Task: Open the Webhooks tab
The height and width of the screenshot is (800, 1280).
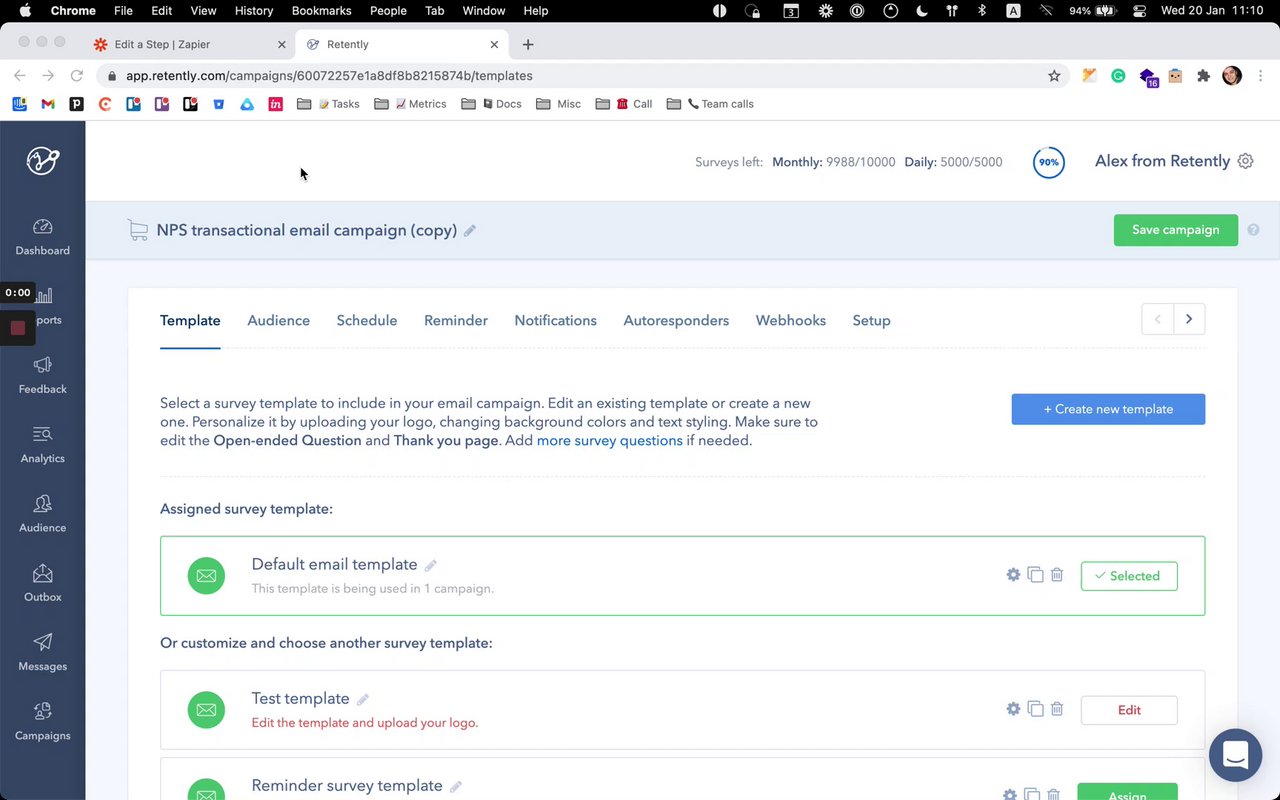Action: [x=791, y=321]
